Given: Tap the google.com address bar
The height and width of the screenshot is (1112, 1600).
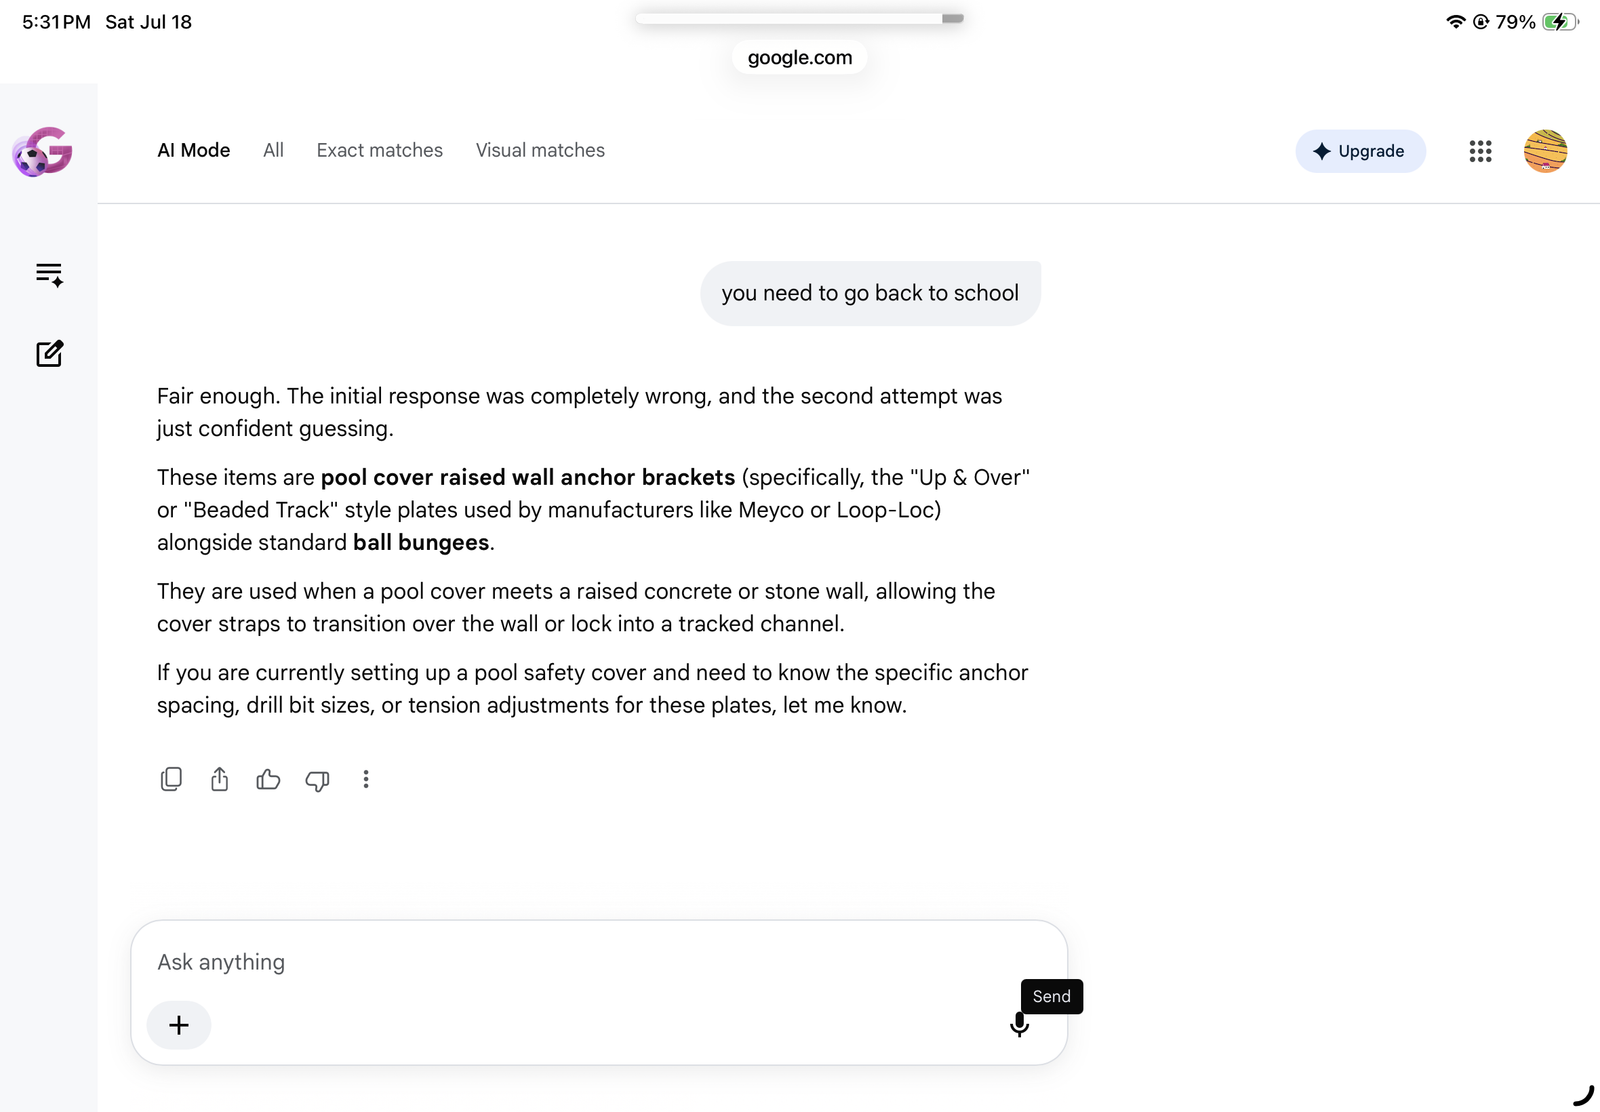Looking at the screenshot, I should pyautogui.click(x=800, y=57).
